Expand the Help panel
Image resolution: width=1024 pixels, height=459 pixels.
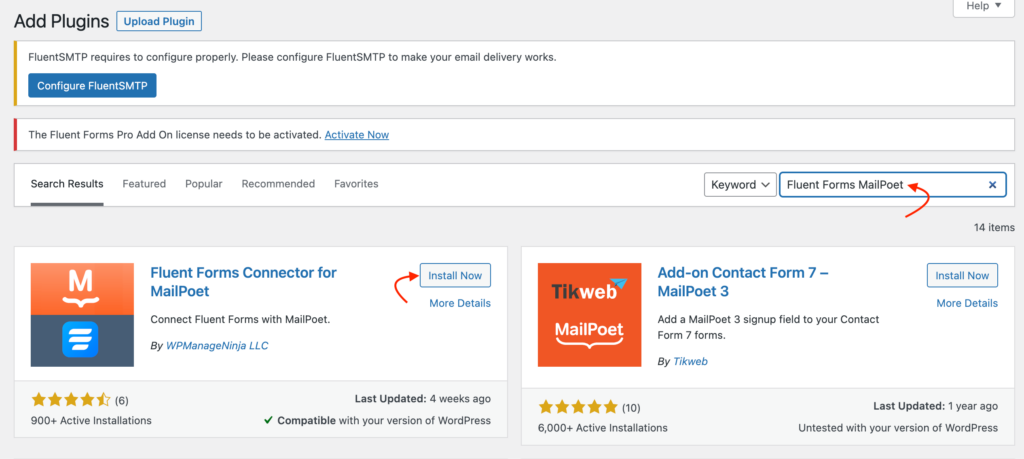coord(984,6)
